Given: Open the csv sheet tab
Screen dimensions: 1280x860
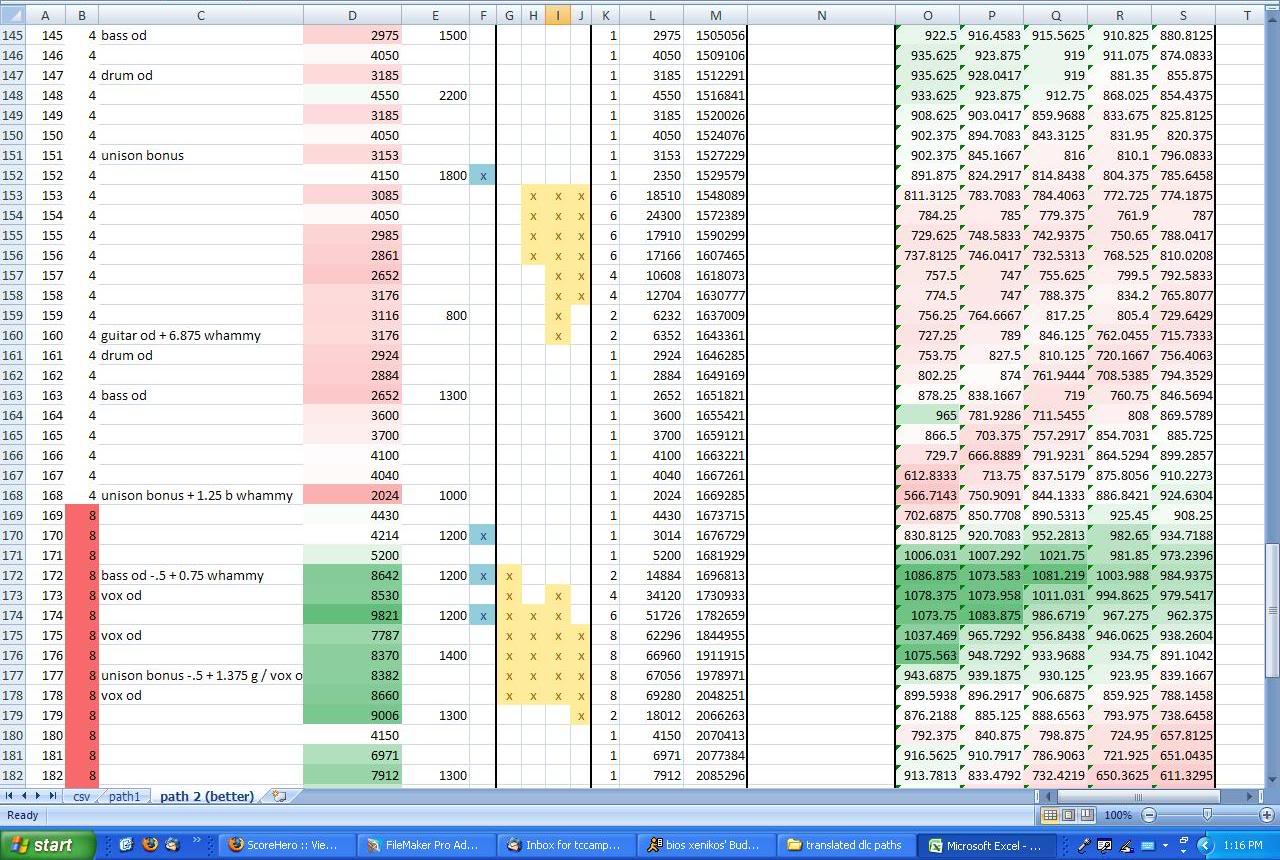Looking at the screenshot, I should pos(81,797).
